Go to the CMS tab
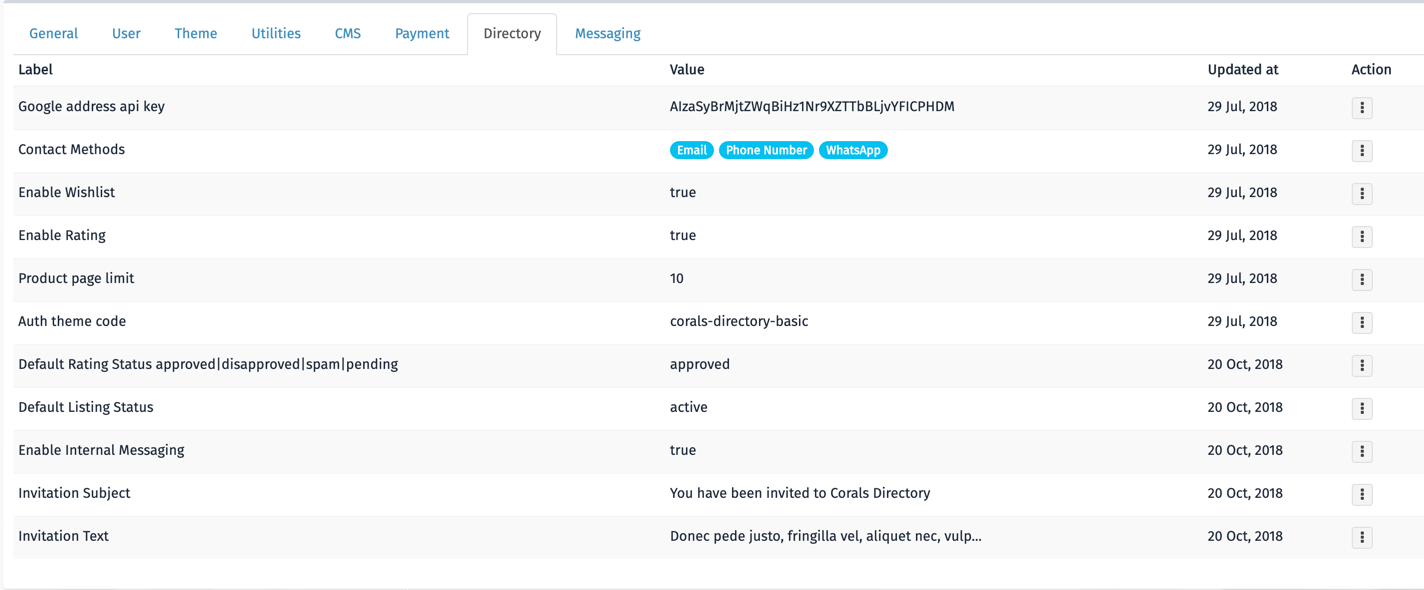This screenshot has width=1424, height=590. click(348, 34)
